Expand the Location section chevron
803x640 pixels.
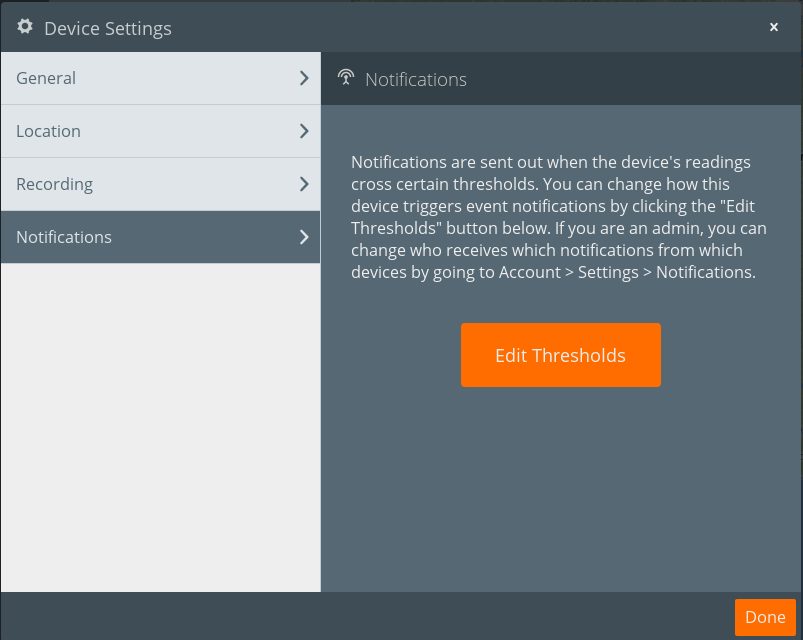(303, 130)
